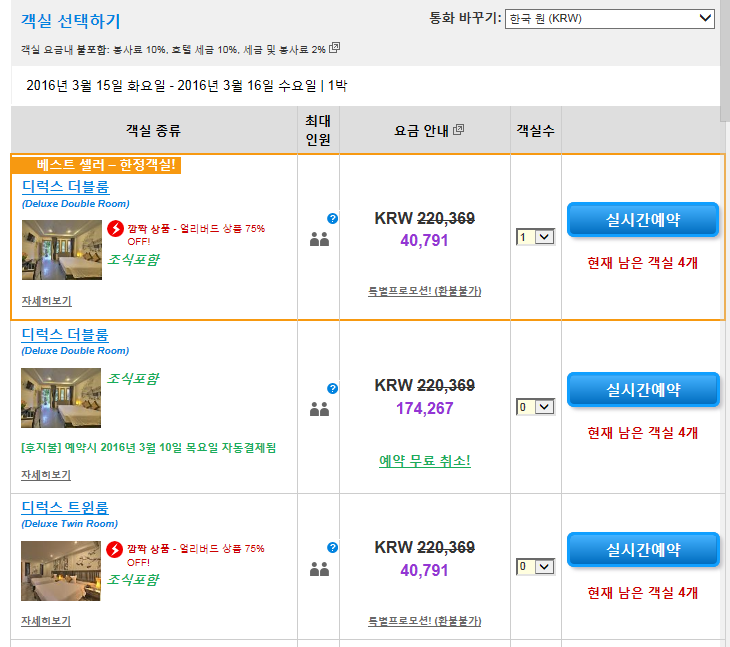The image size is (730, 647).
Task: Open 특별프로모션! (환불불가) link in 베스트 셀러 row
Action: click(x=425, y=291)
